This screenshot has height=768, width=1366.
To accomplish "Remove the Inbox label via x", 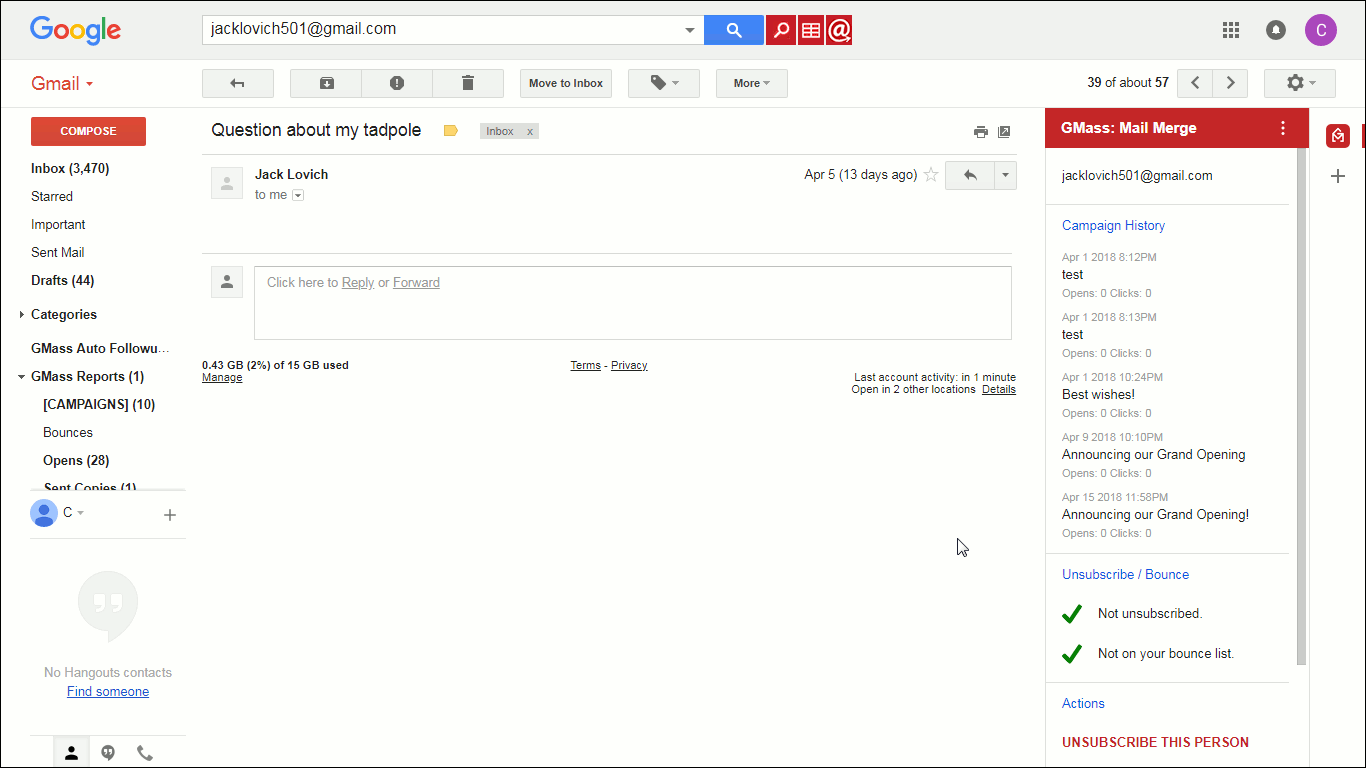I will tap(530, 131).
